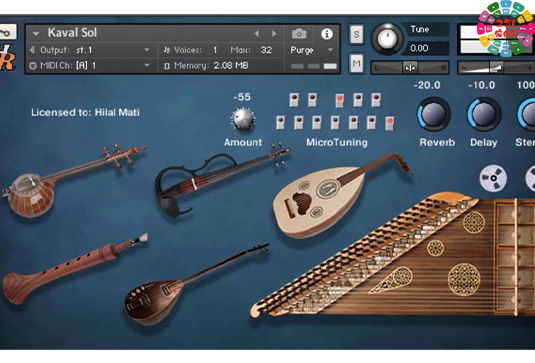This screenshot has width=535, height=363.
Task: Toggle the lit third top-row MicroTuning switch
Action: click(339, 101)
